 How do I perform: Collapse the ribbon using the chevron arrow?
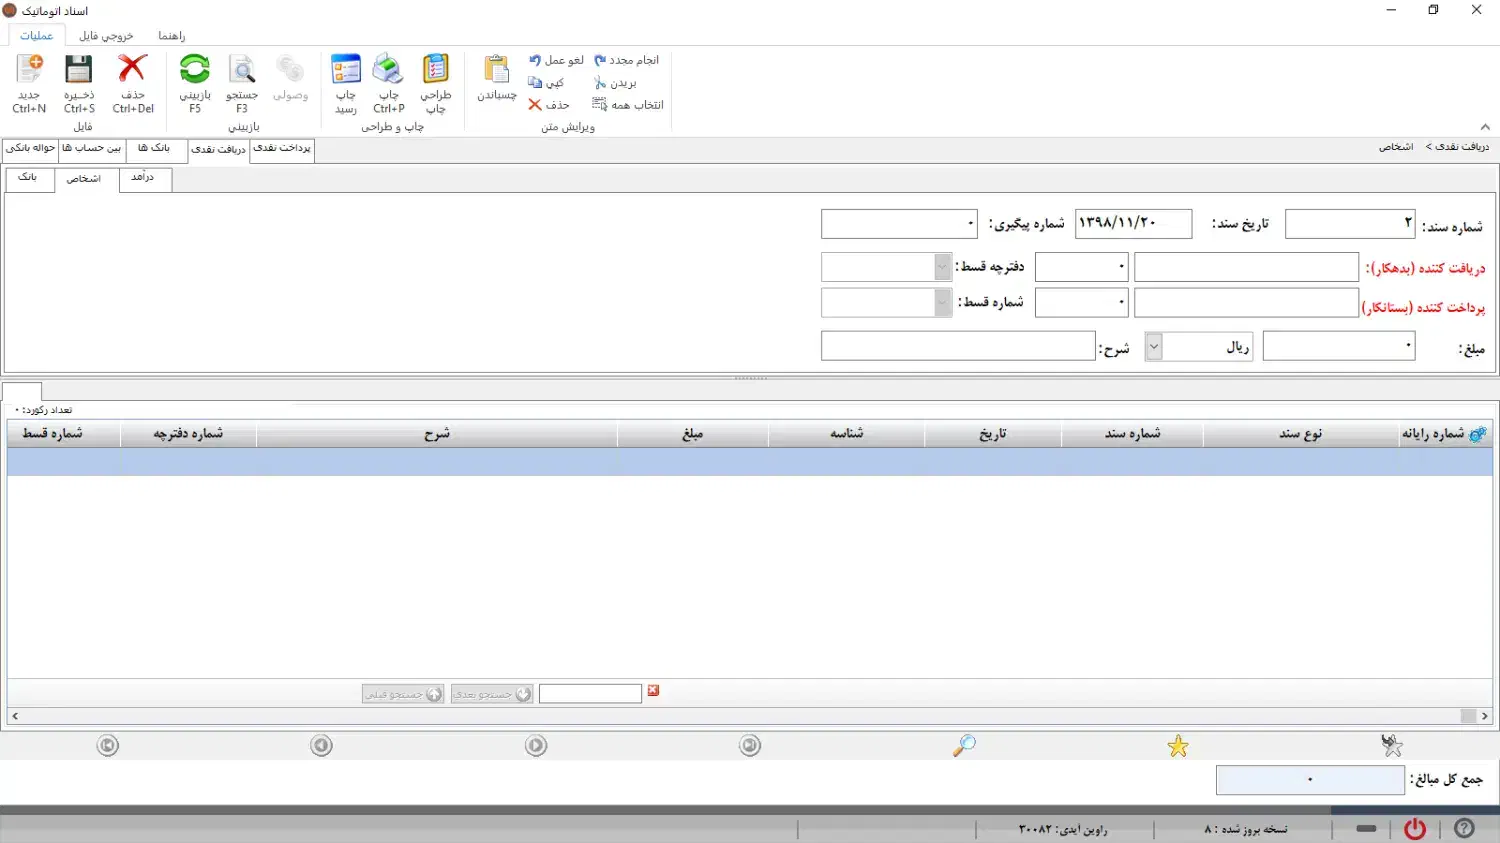pos(1485,127)
